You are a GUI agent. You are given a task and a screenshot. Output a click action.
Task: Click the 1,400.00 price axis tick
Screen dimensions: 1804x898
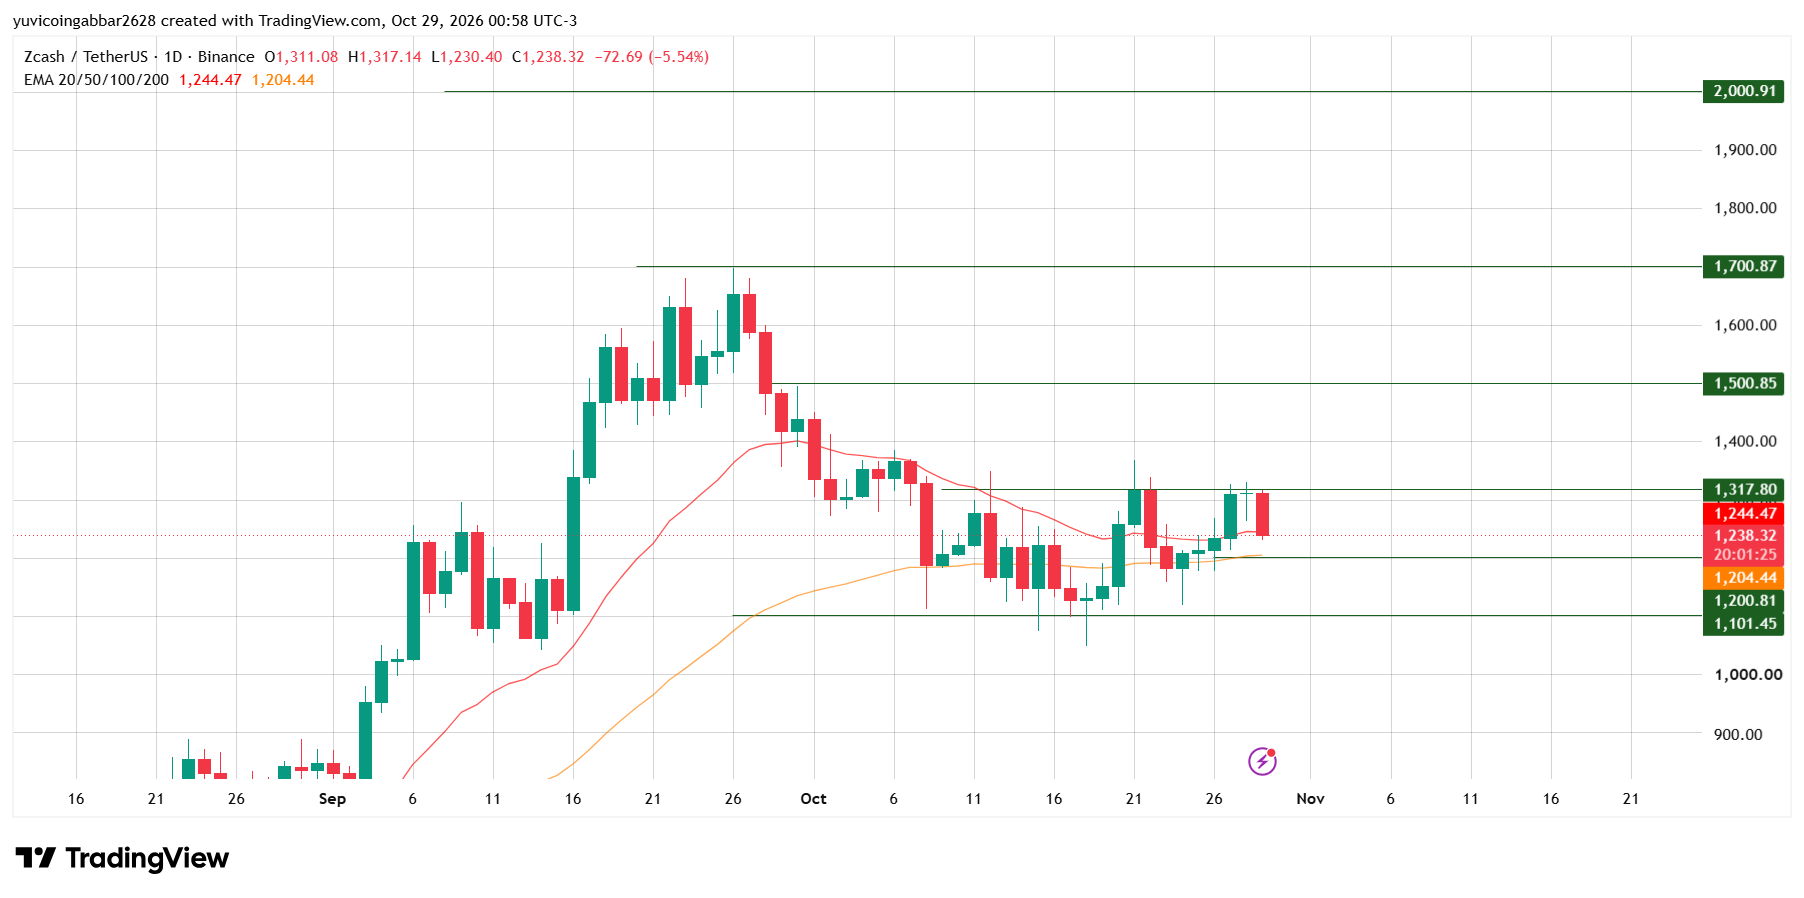[x=1745, y=441]
